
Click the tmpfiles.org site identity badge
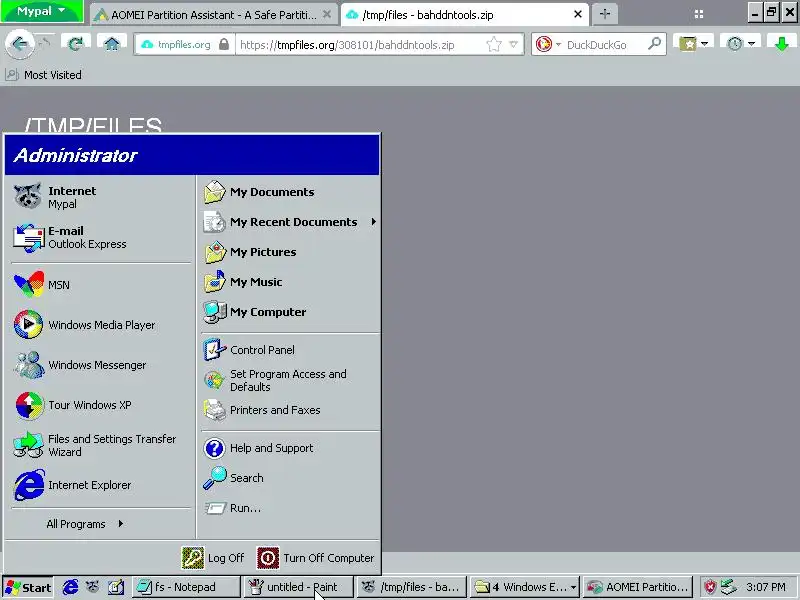(185, 45)
